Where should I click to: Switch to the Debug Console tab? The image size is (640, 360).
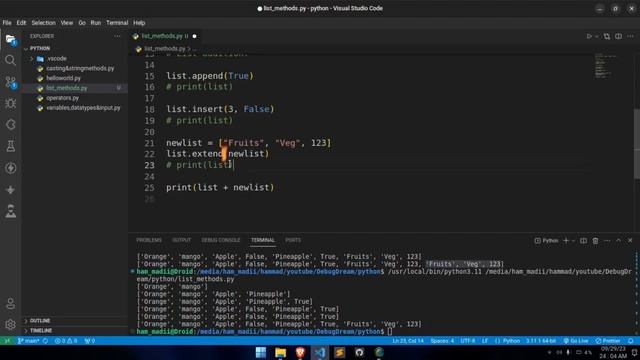click(x=221, y=240)
